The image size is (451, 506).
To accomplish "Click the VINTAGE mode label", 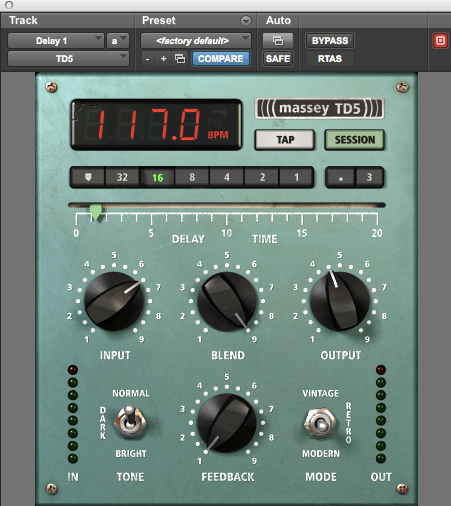I will point(320,393).
